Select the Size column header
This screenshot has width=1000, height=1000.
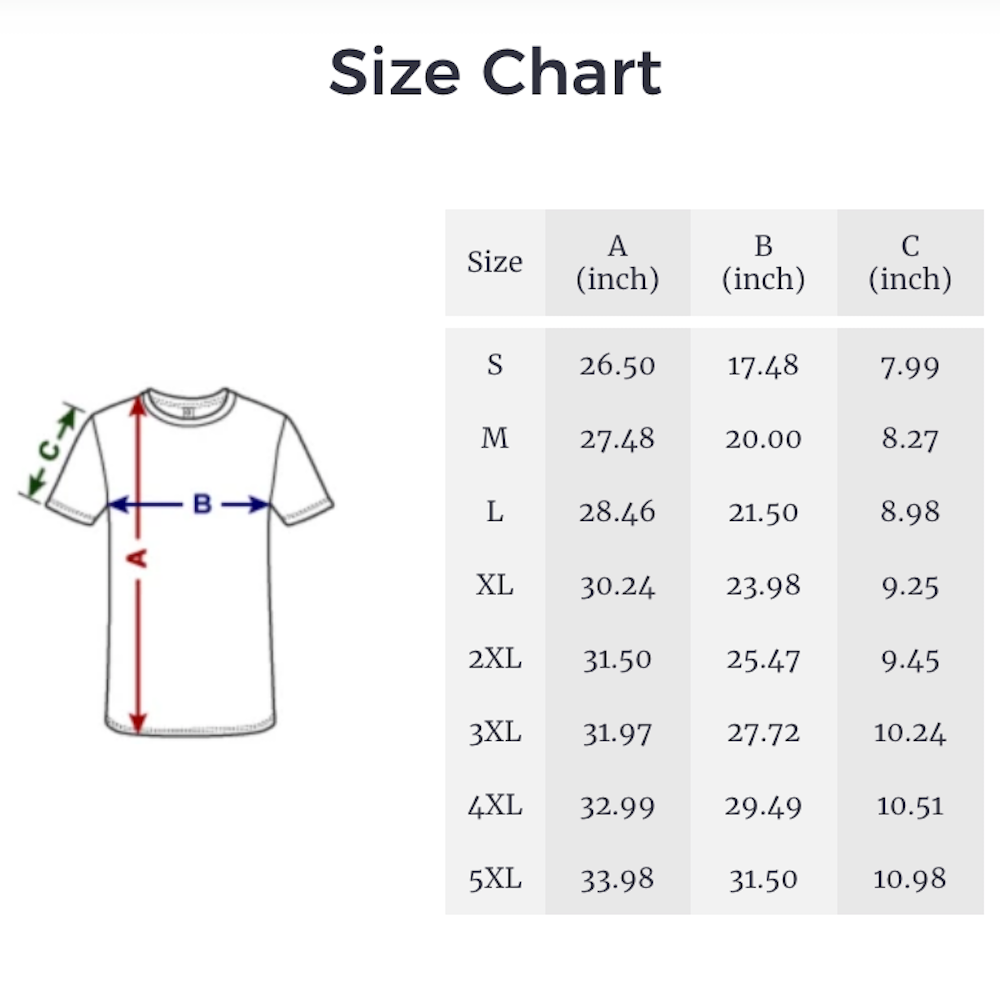(x=495, y=262)
